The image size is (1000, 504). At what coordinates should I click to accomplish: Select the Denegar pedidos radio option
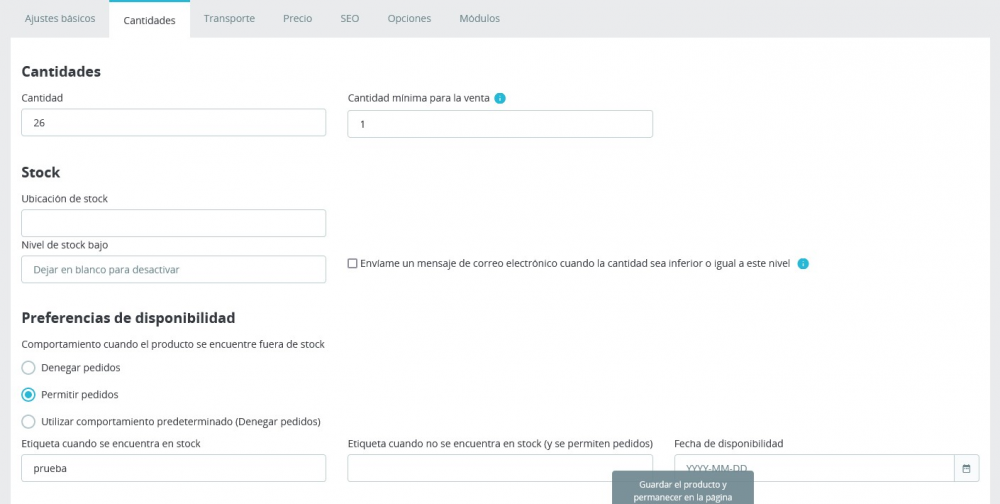tap(28, 368)
